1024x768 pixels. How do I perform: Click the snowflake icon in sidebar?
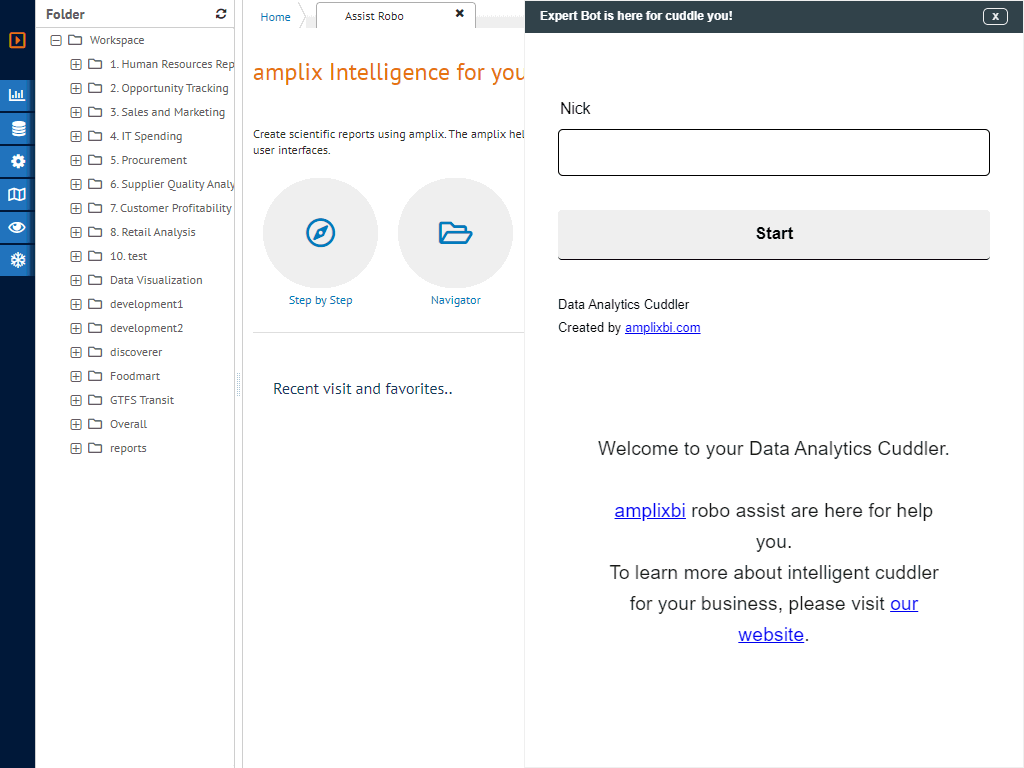pos(17,260)
